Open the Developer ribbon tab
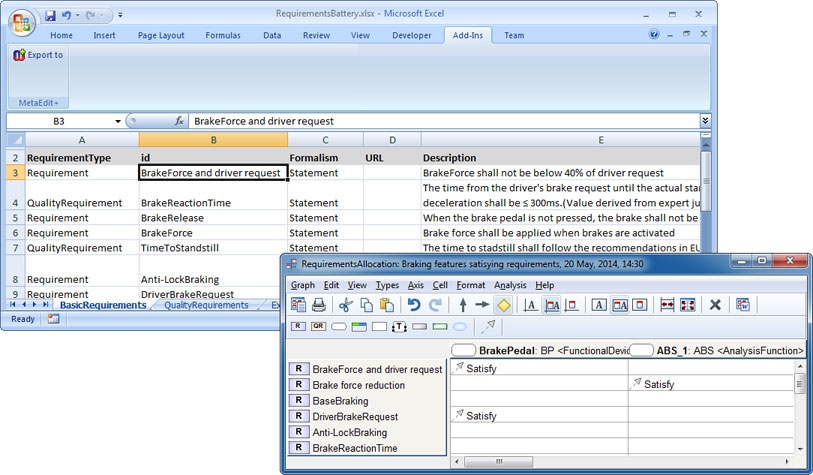This screenshot has height=475, width=813. [x=412, y=35]
